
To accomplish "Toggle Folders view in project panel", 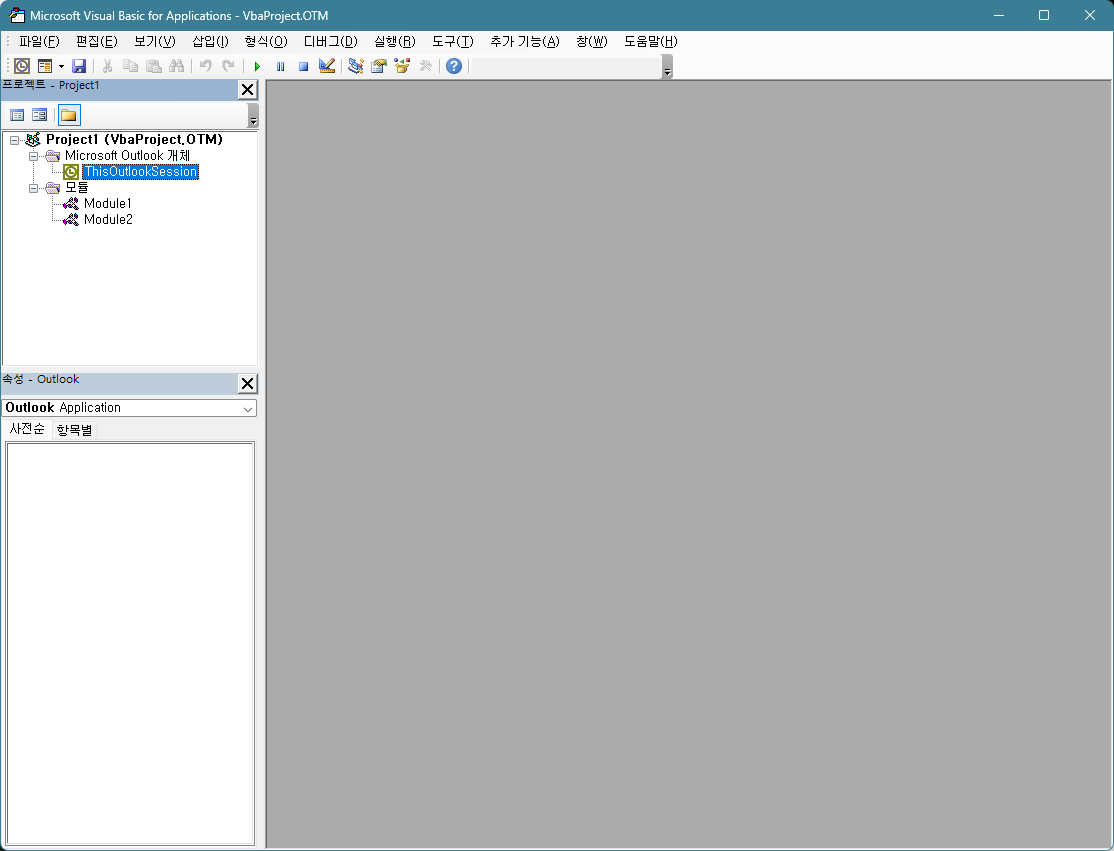I will [69, 115].
